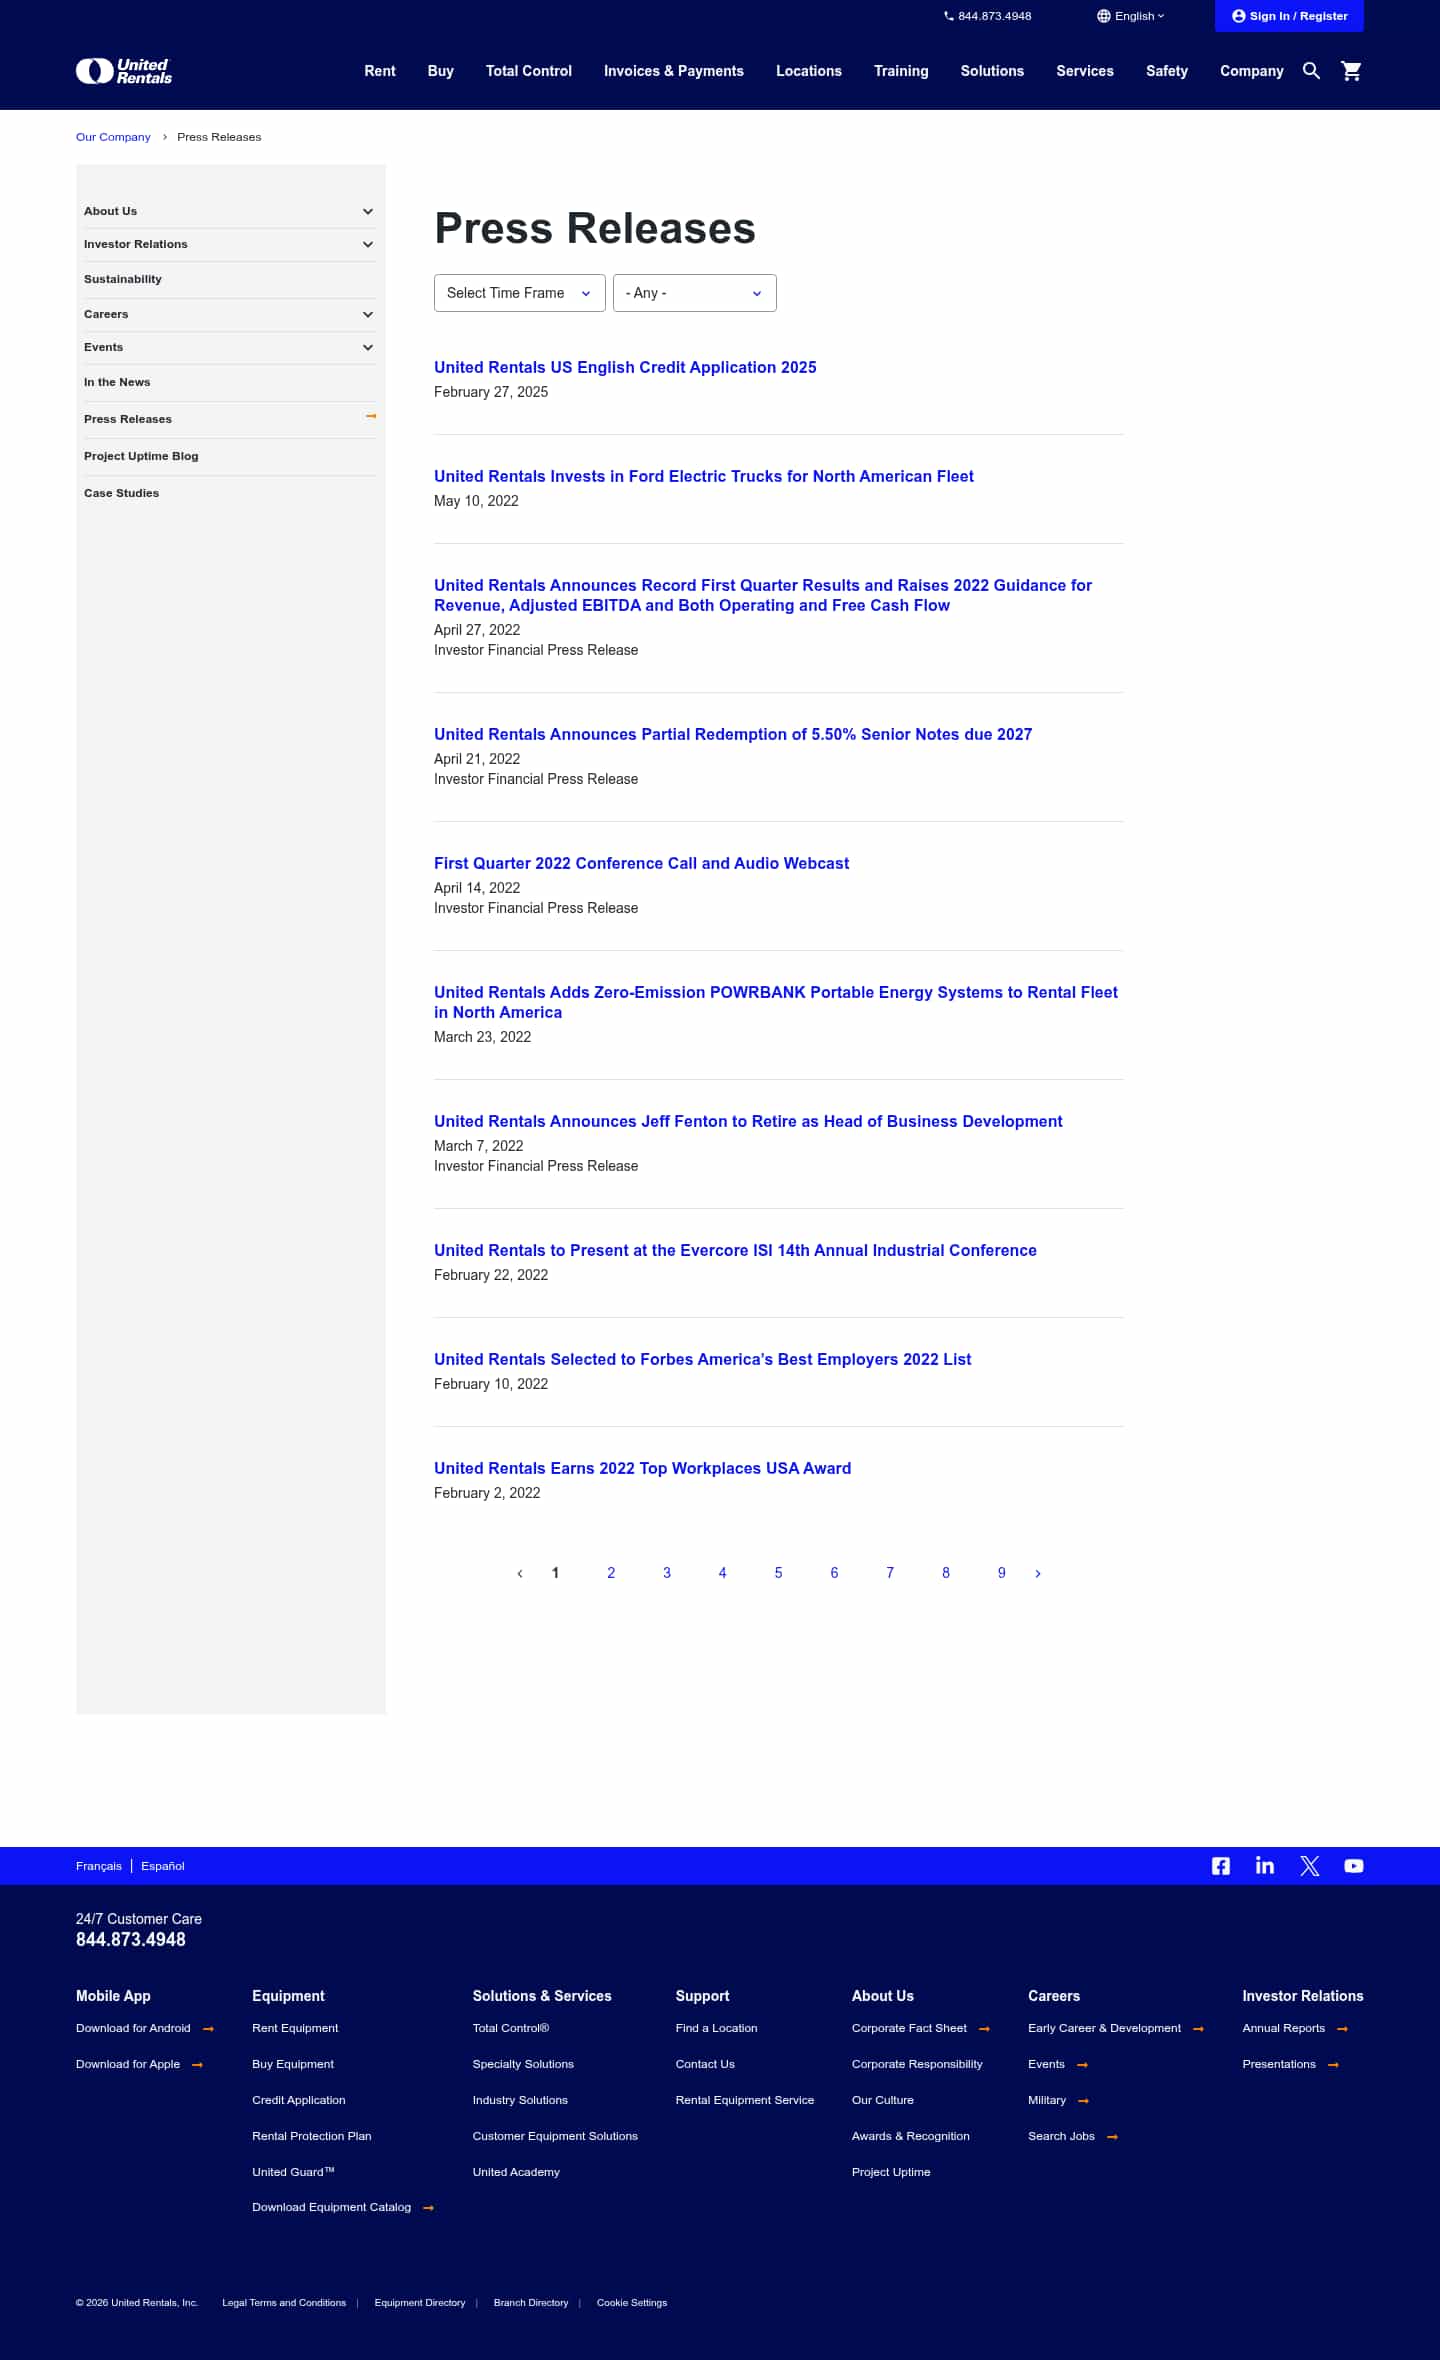Open Ford Electric Trucks press release

coord(704,476)
